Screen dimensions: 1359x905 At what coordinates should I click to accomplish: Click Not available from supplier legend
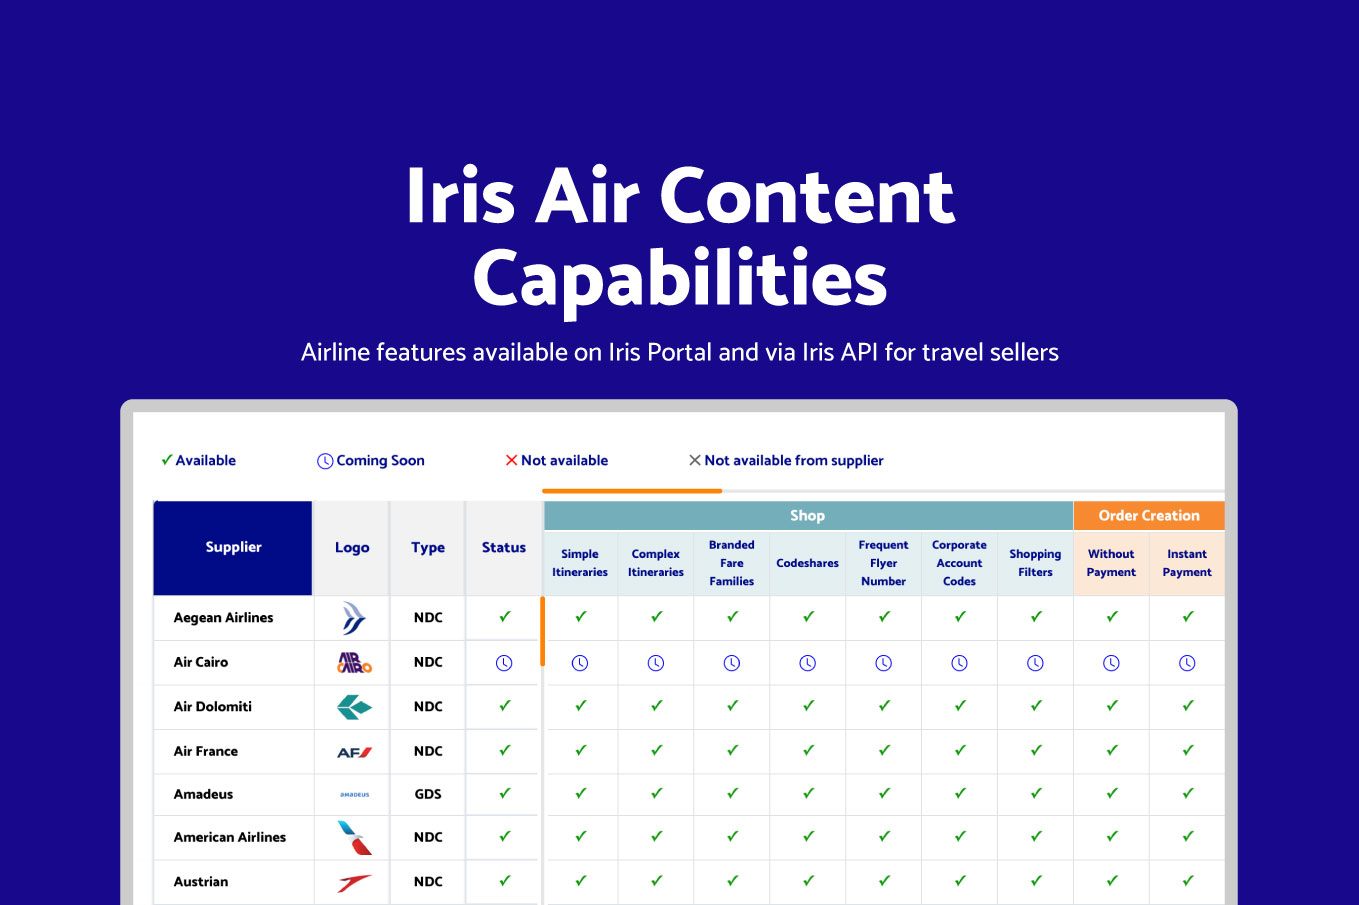(786, 461)
